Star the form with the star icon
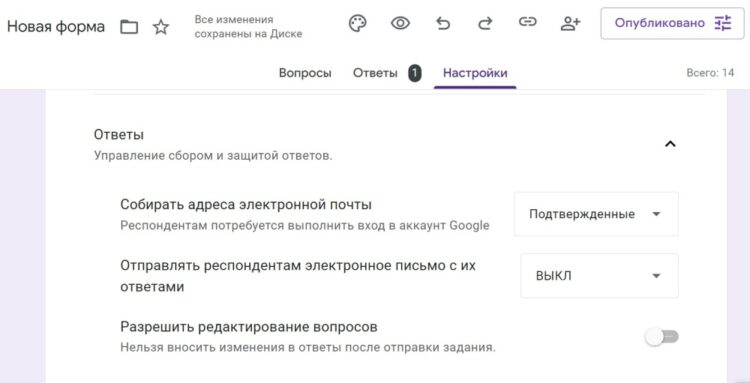This screenshot has width=750, height=383. (x=161, y=27)
